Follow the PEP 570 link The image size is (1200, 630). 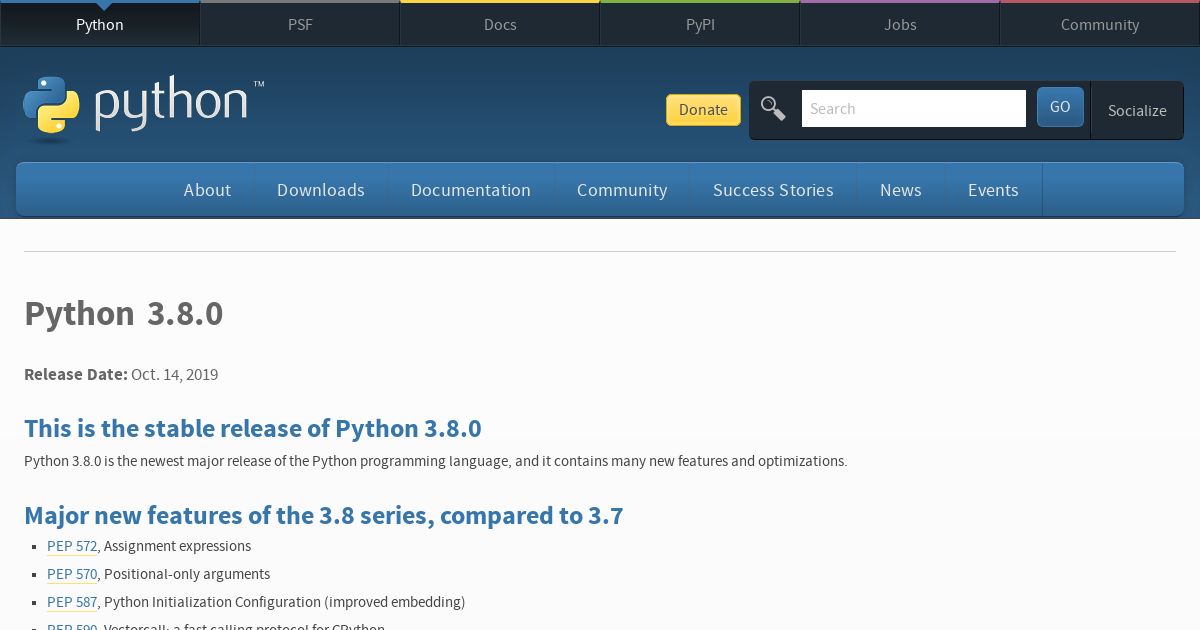coord(72,574)
